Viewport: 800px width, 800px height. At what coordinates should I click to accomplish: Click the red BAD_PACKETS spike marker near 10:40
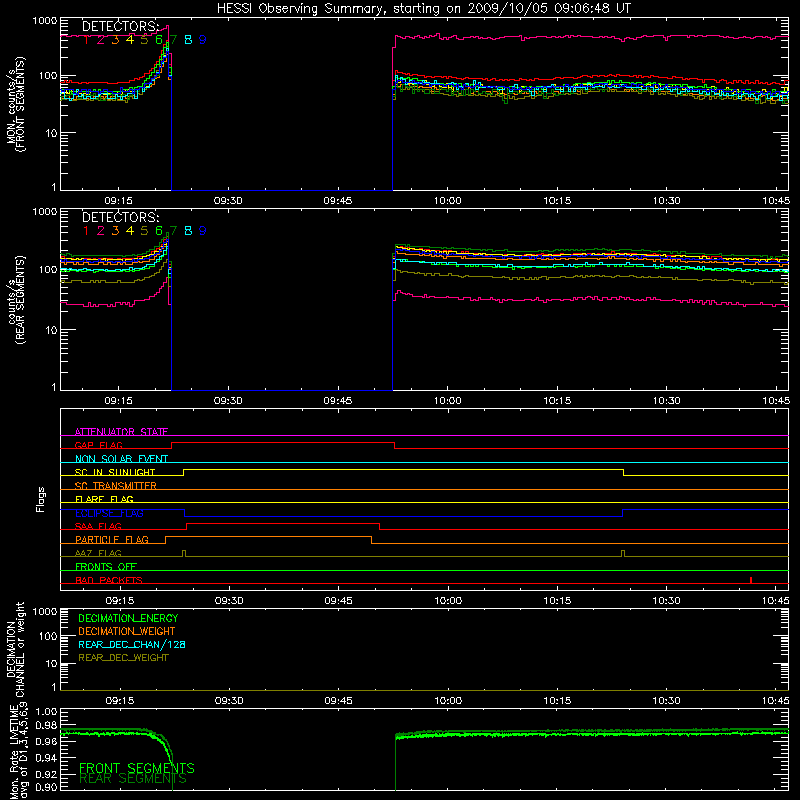click(751, 580)
